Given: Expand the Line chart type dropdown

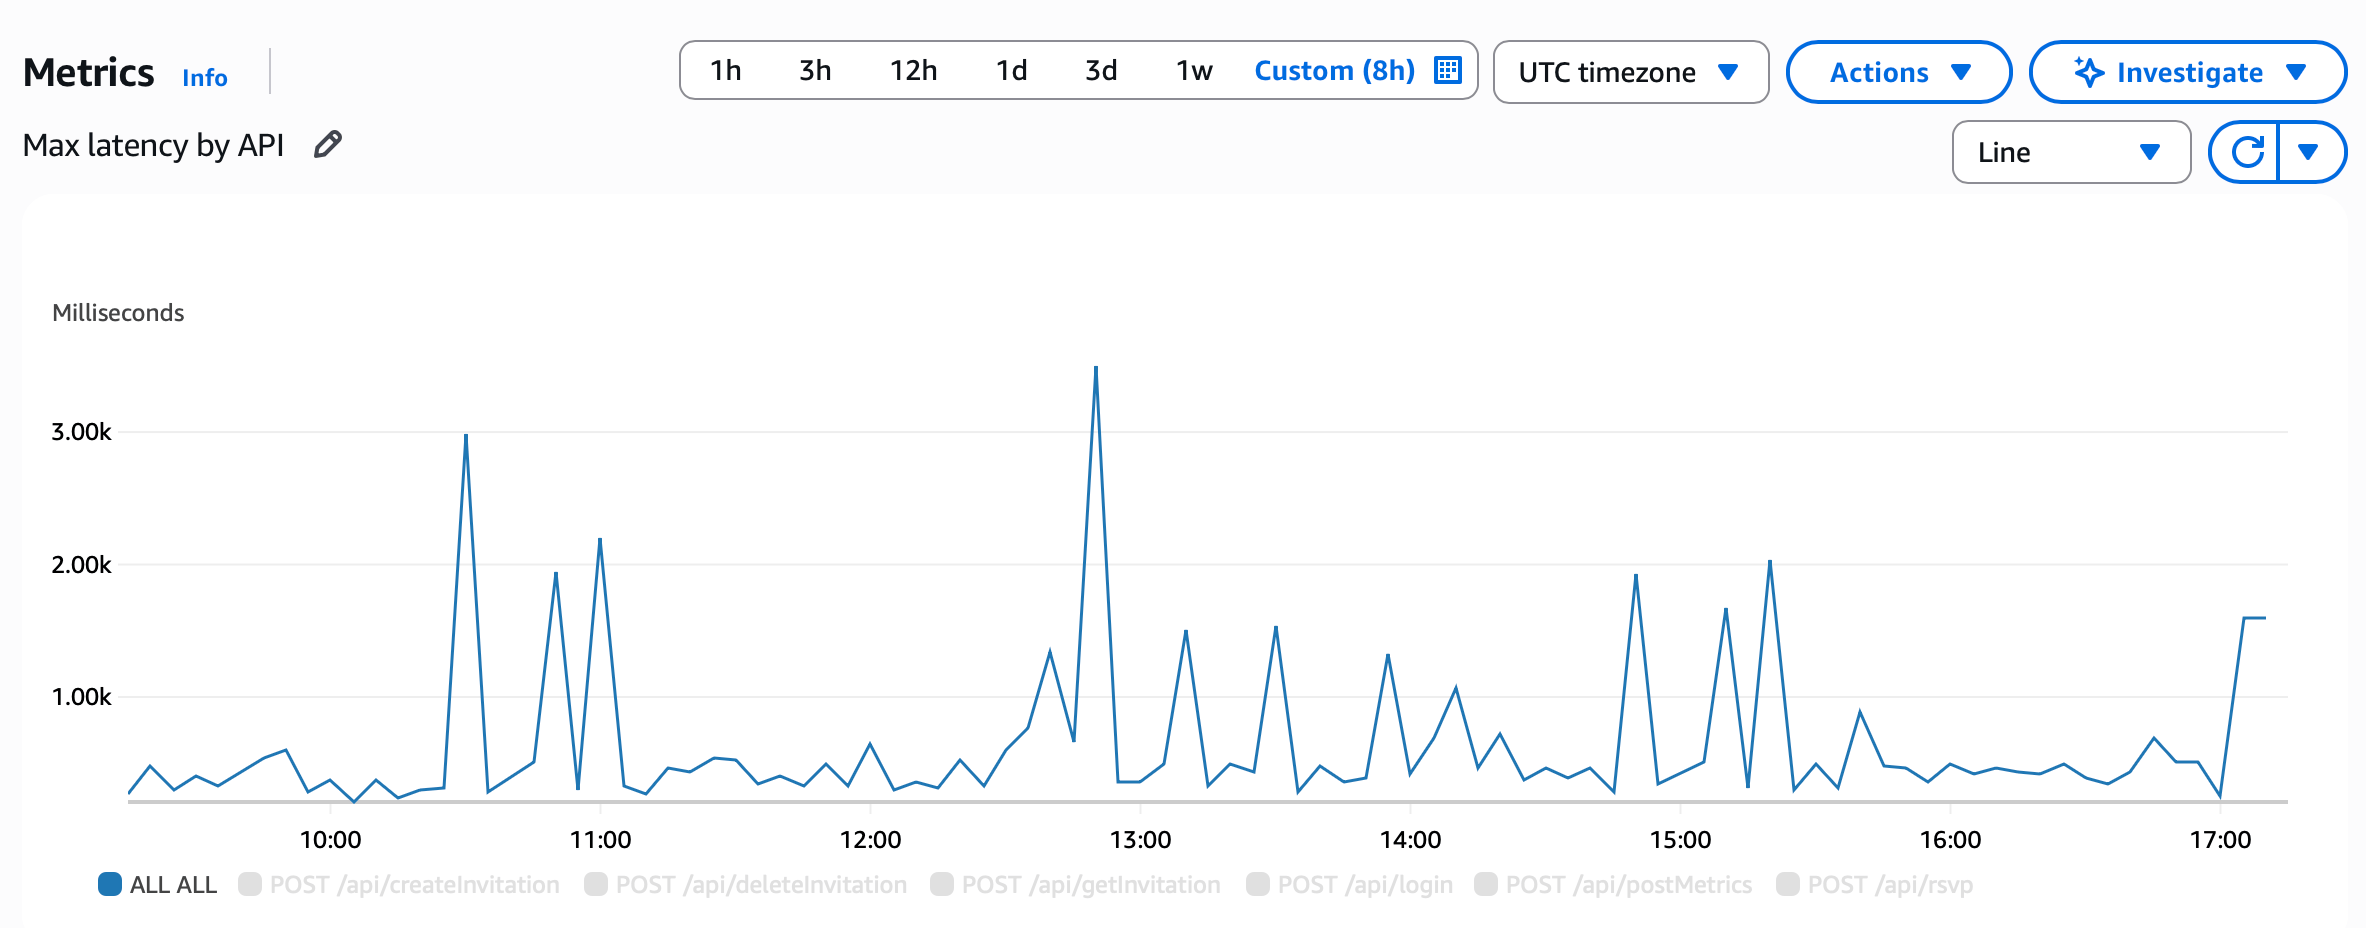Looking at the screenshot, I should pos(2070,152).
